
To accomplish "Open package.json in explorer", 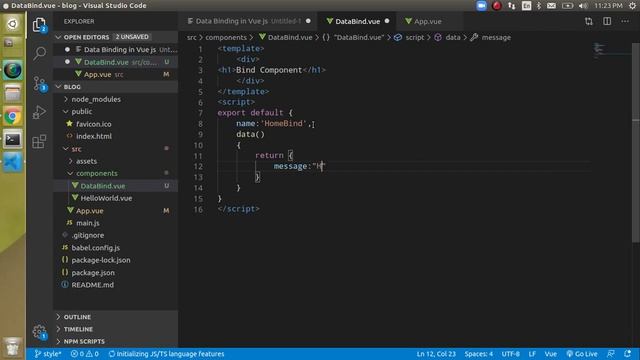I will click(x=93, y=273).
